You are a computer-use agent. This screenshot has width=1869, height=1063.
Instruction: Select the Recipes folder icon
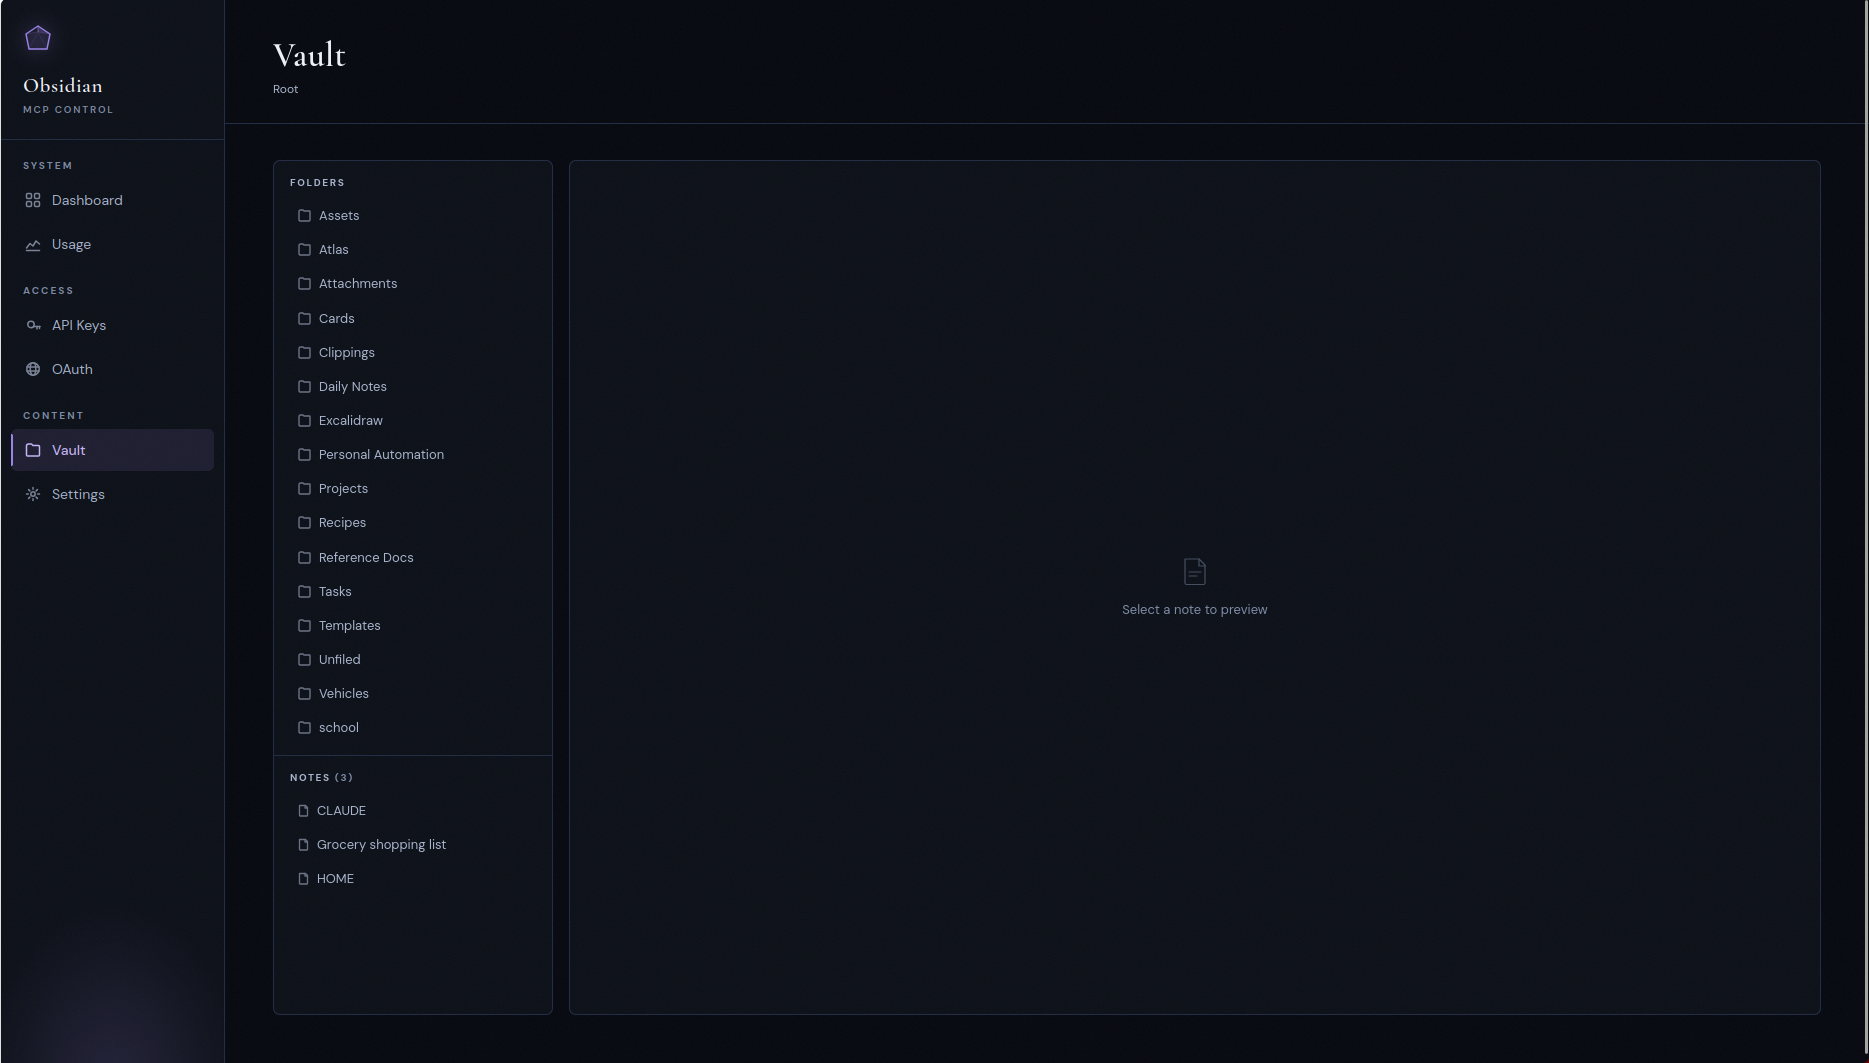tap(305, 523)
